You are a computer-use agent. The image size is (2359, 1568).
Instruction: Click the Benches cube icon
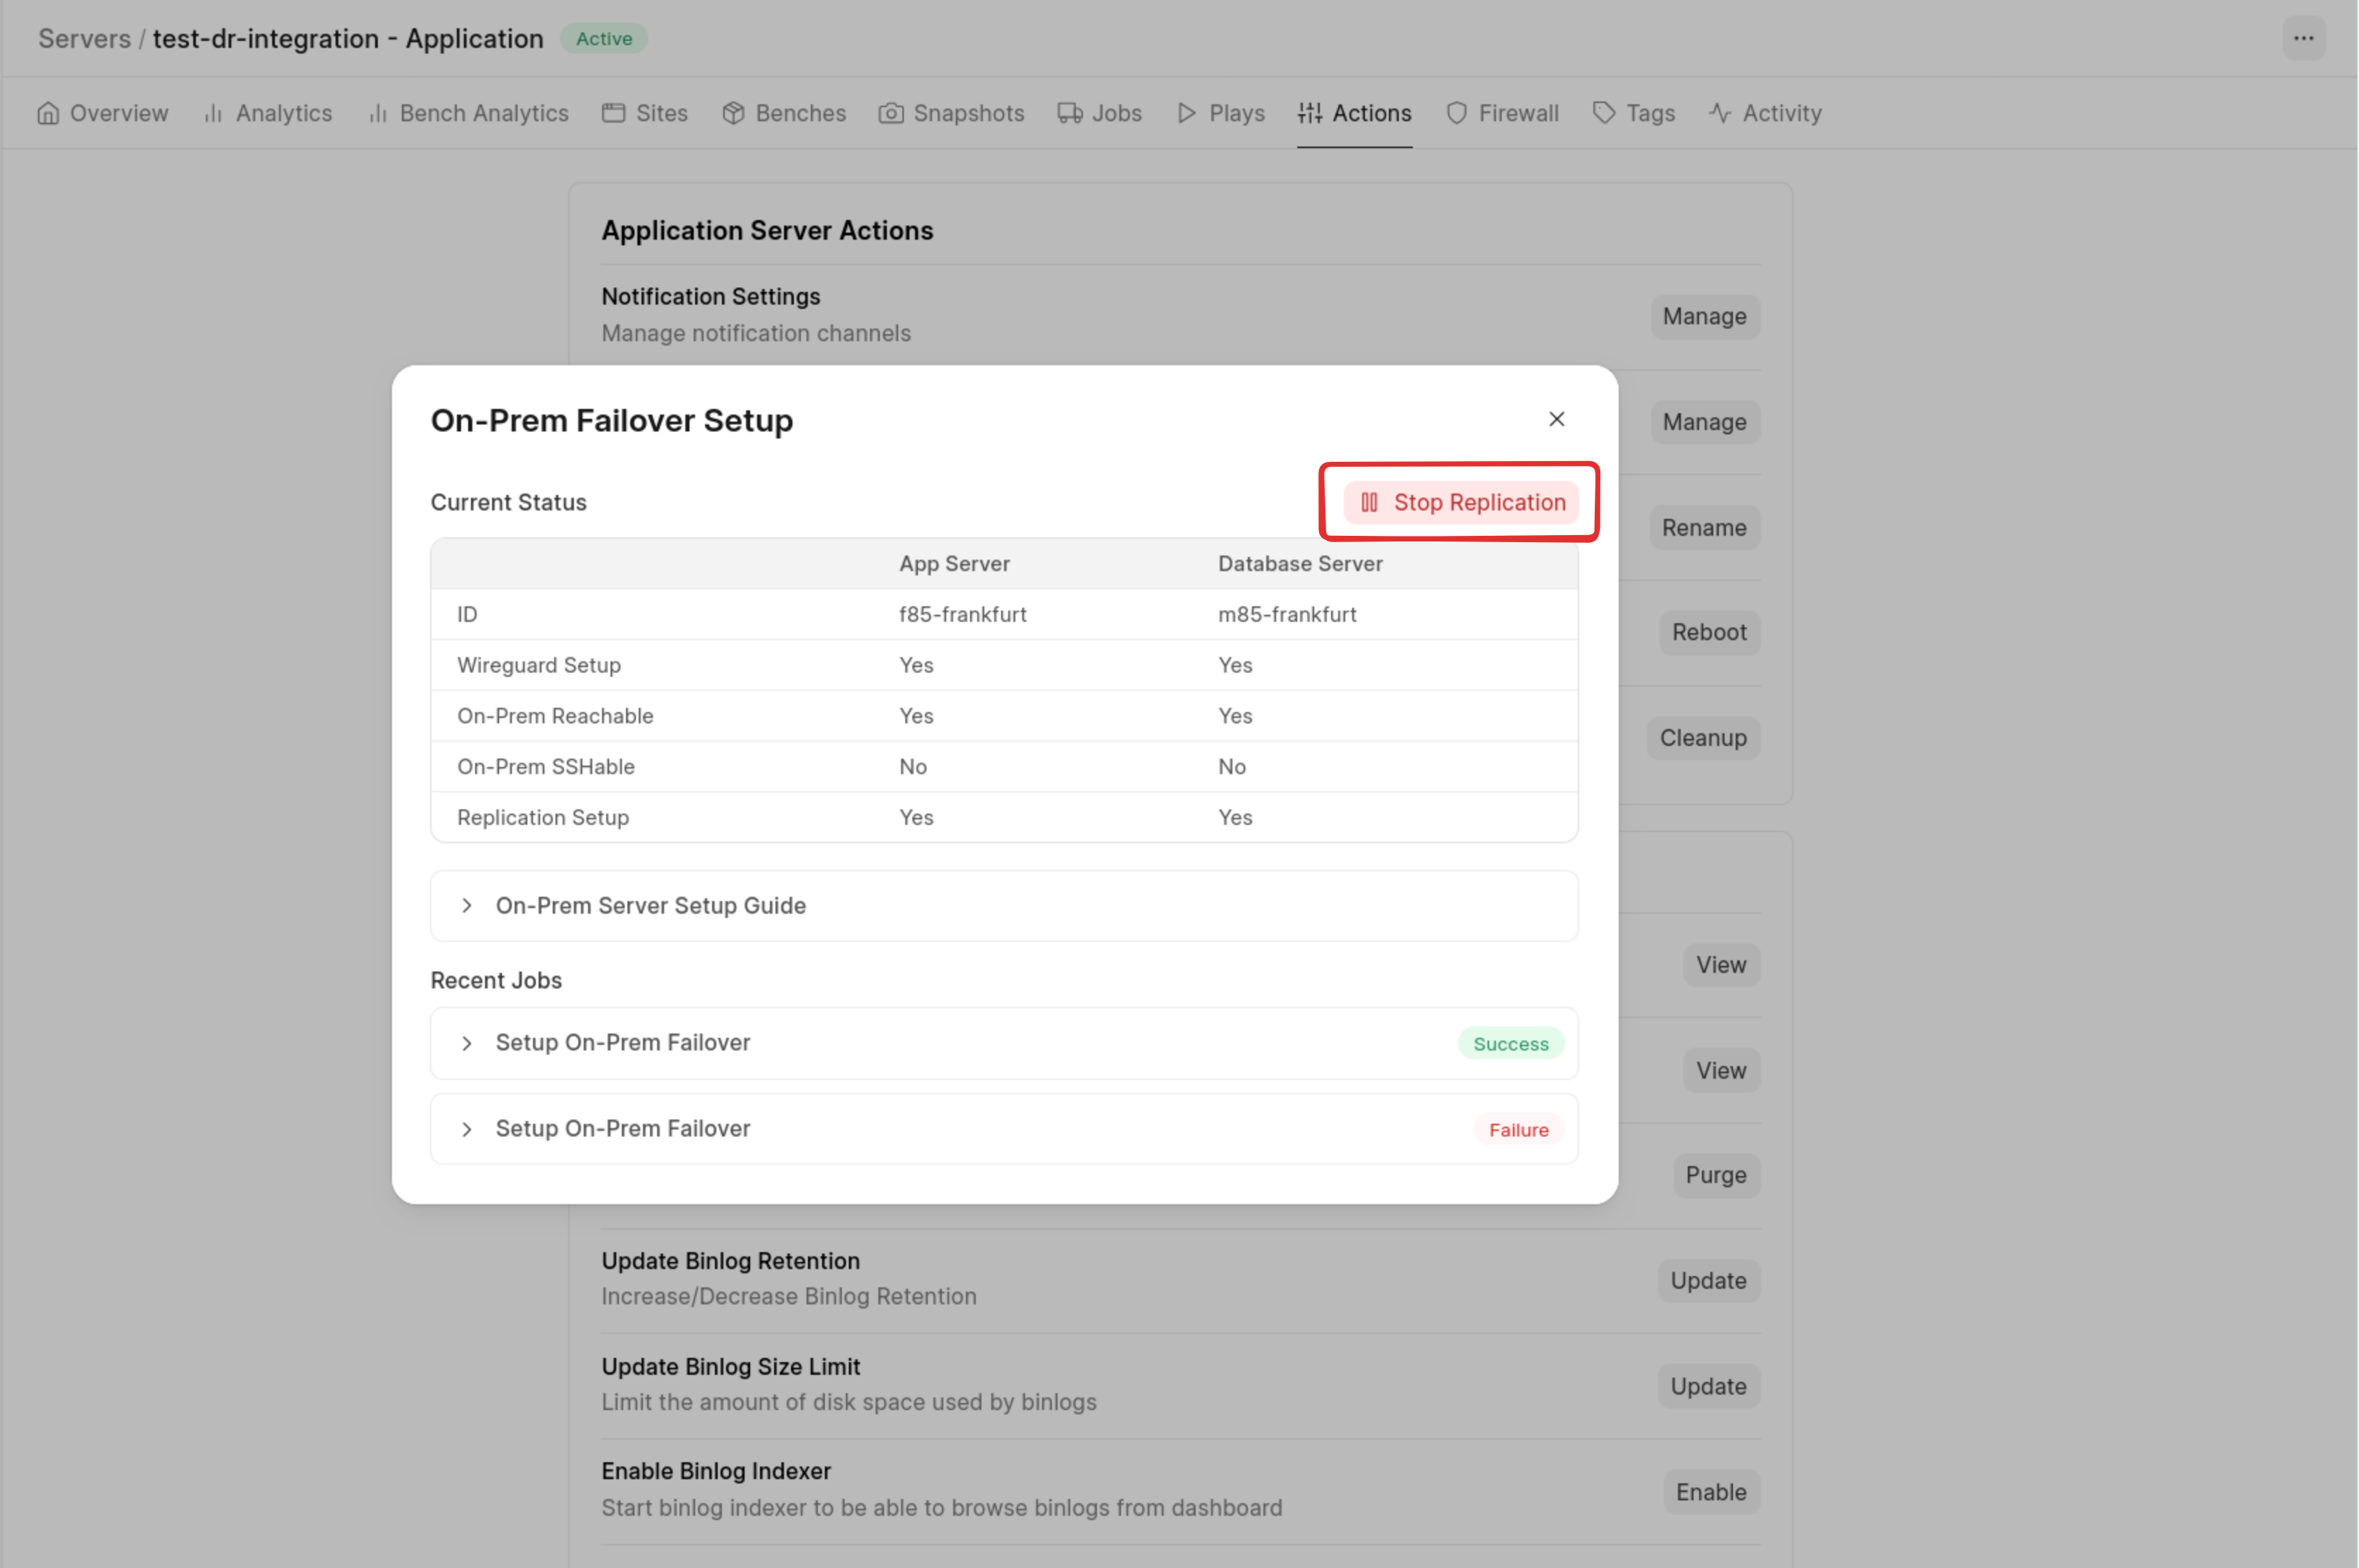[x=733, y=113]
